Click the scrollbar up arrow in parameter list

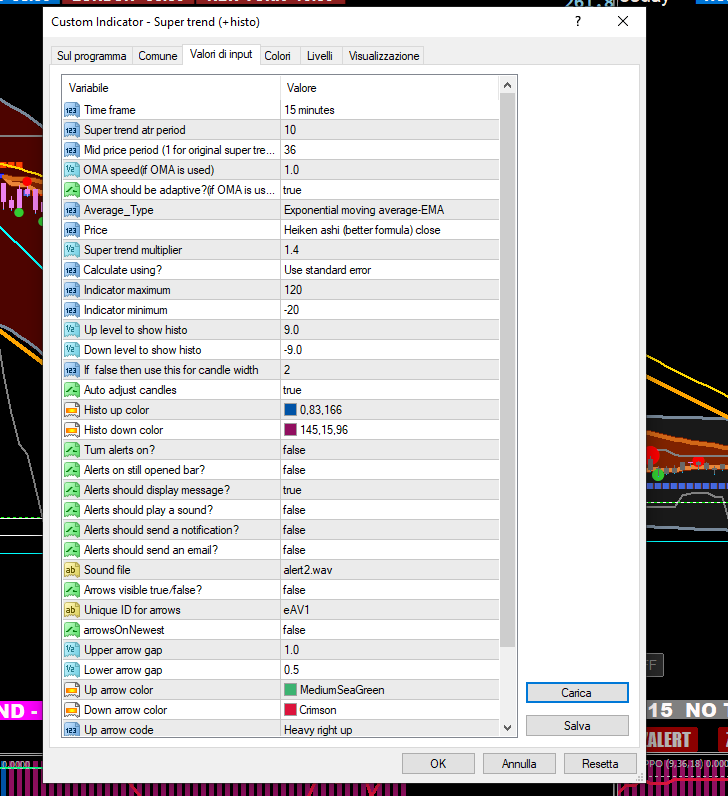point(507,85)
